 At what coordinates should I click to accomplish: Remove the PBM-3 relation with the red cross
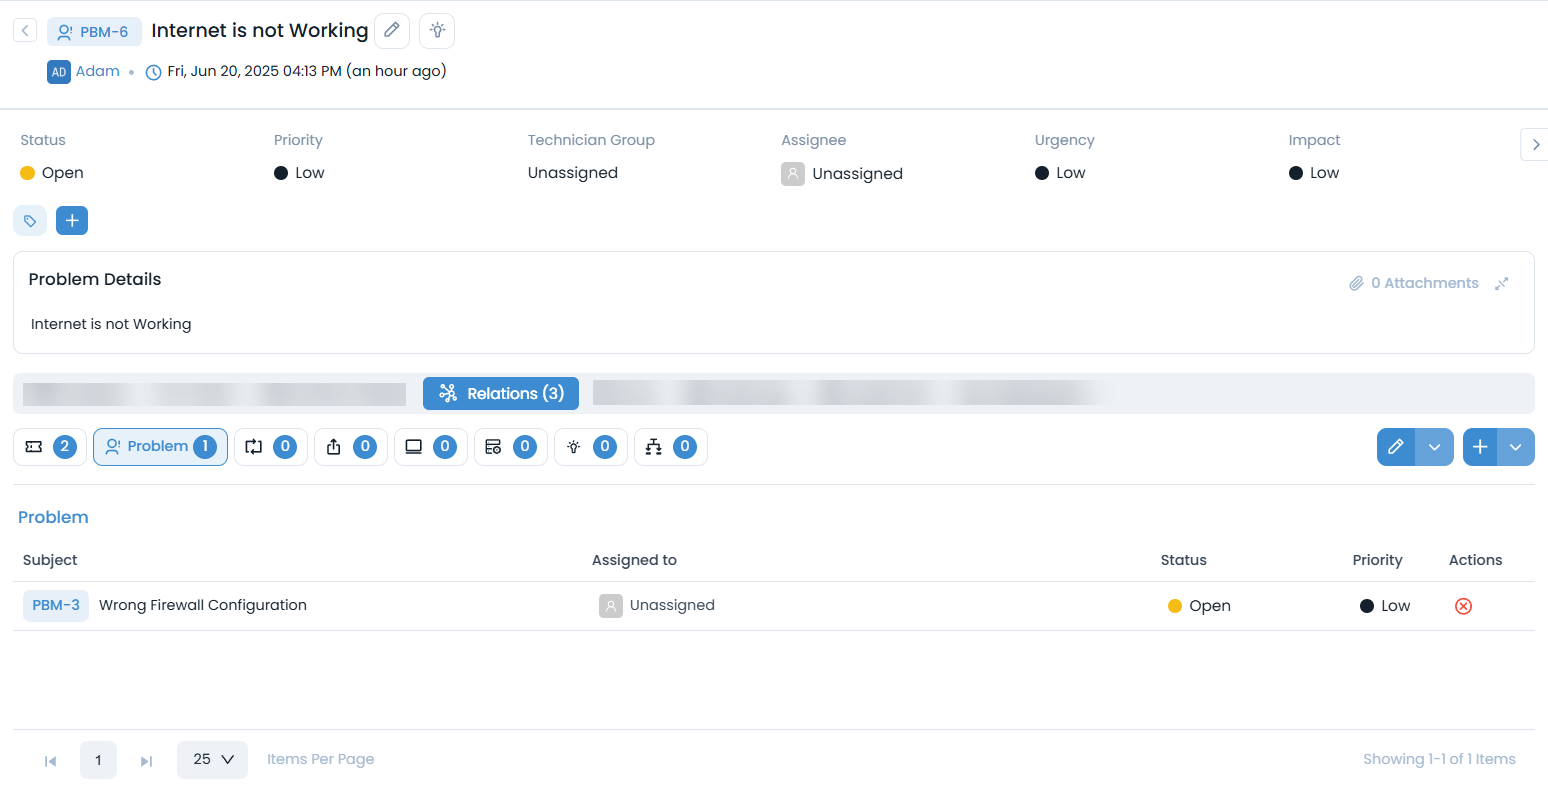tap(1463, 605)
